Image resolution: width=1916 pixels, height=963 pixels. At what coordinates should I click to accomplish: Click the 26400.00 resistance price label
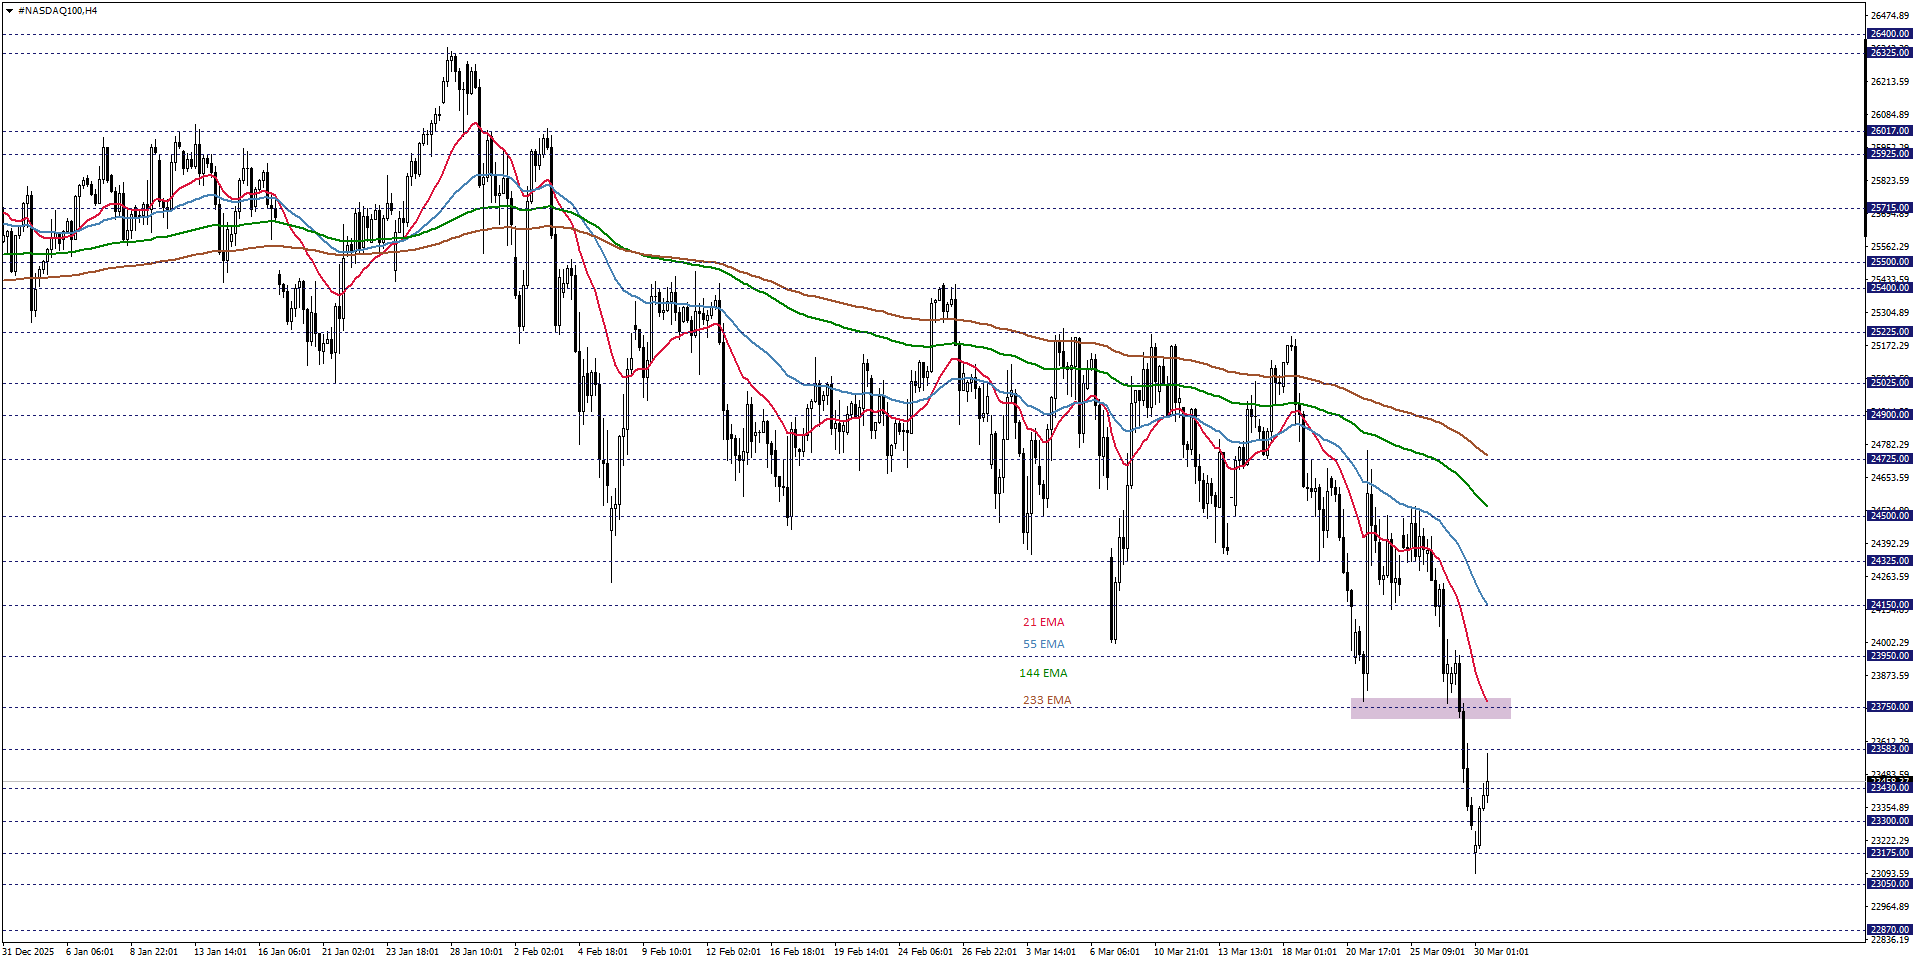coord(1889,33)
